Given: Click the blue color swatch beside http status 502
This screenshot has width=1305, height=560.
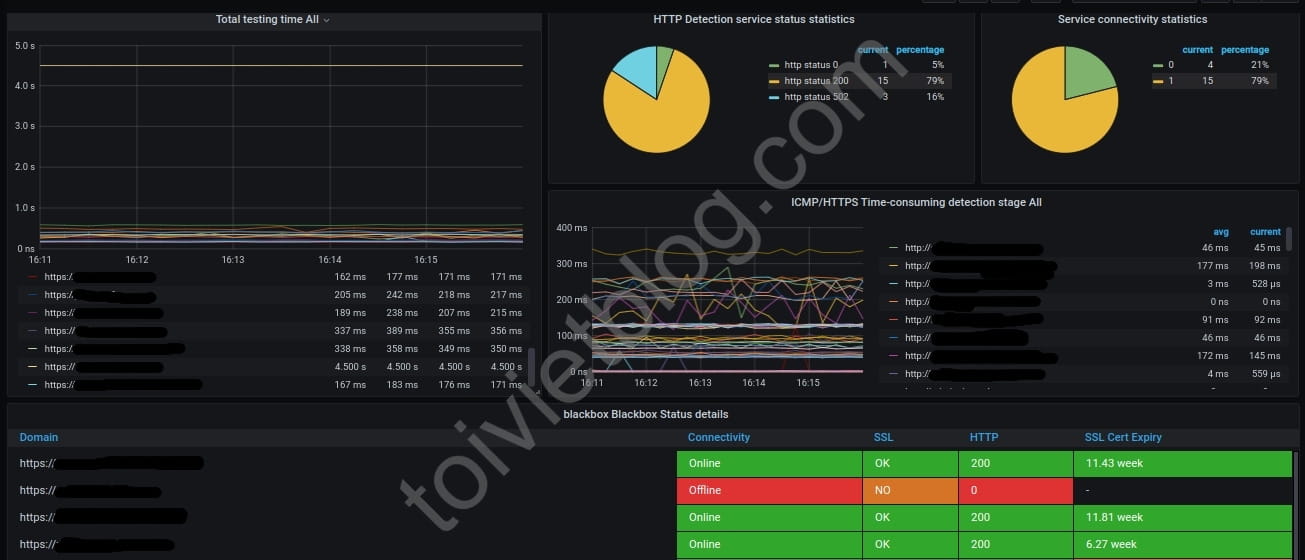Looking at the screenshot, I should [774, 97].
